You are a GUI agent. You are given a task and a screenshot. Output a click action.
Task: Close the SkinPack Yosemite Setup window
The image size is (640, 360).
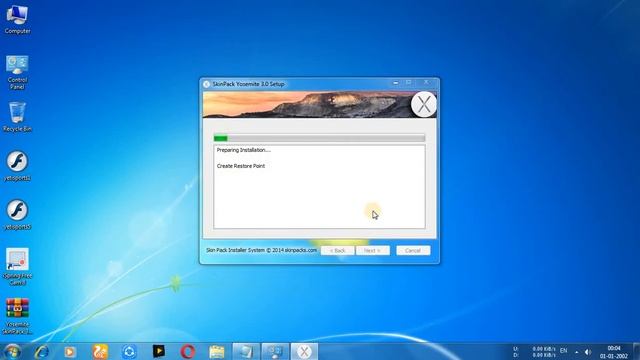pos(427,82)
